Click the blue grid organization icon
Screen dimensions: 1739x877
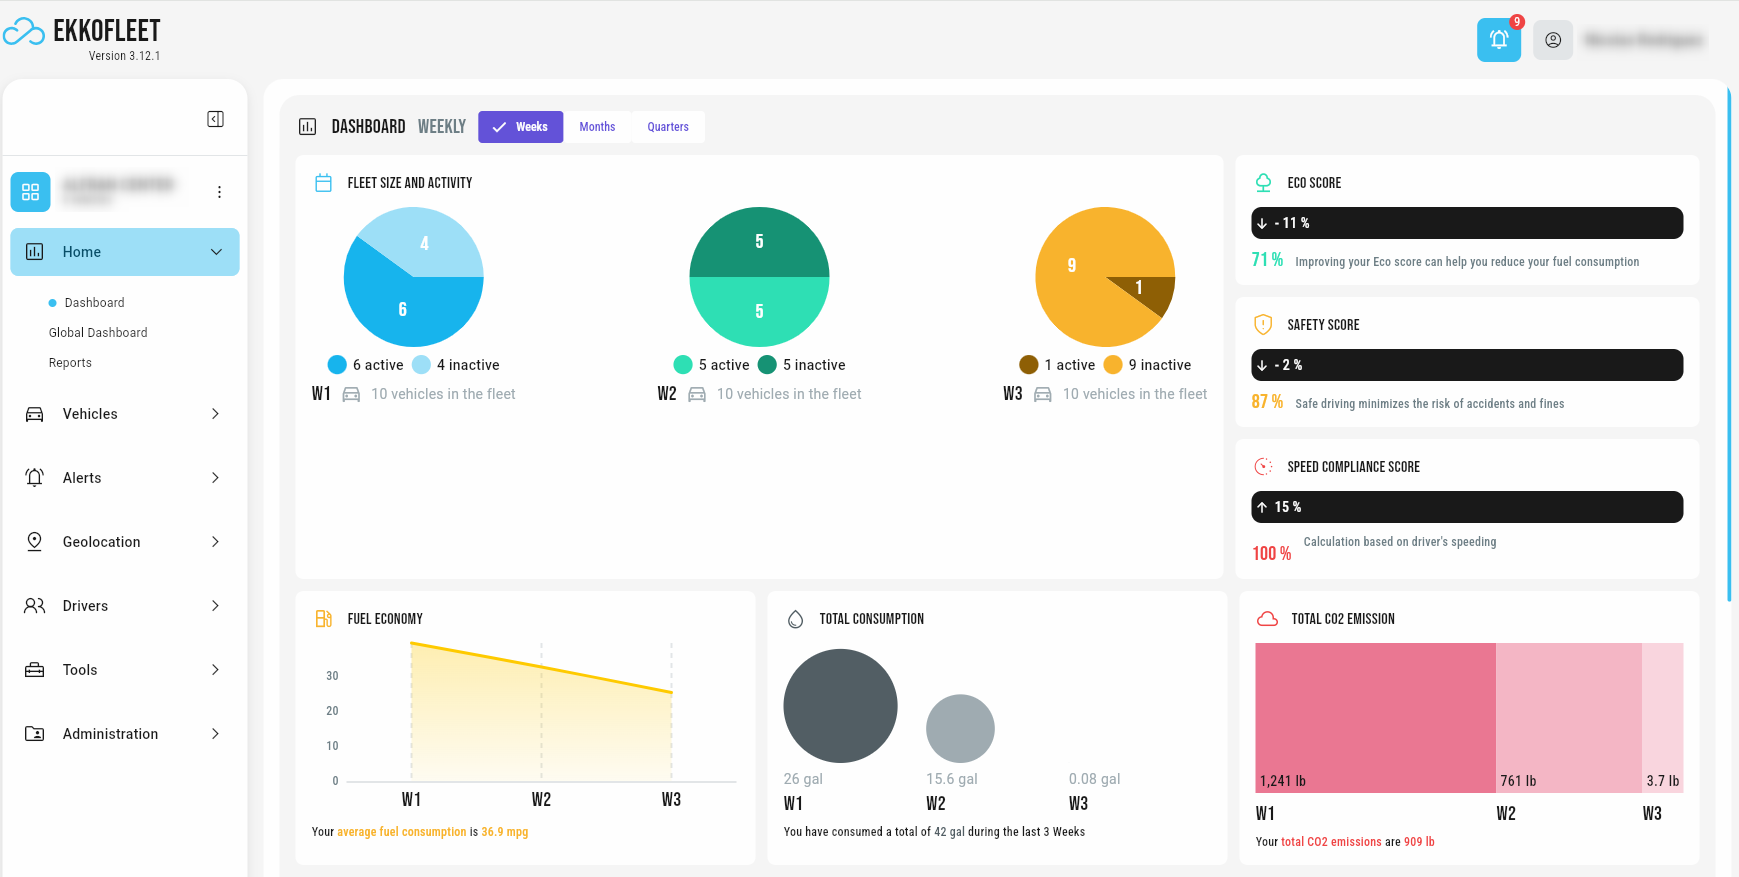coord(30,192)
